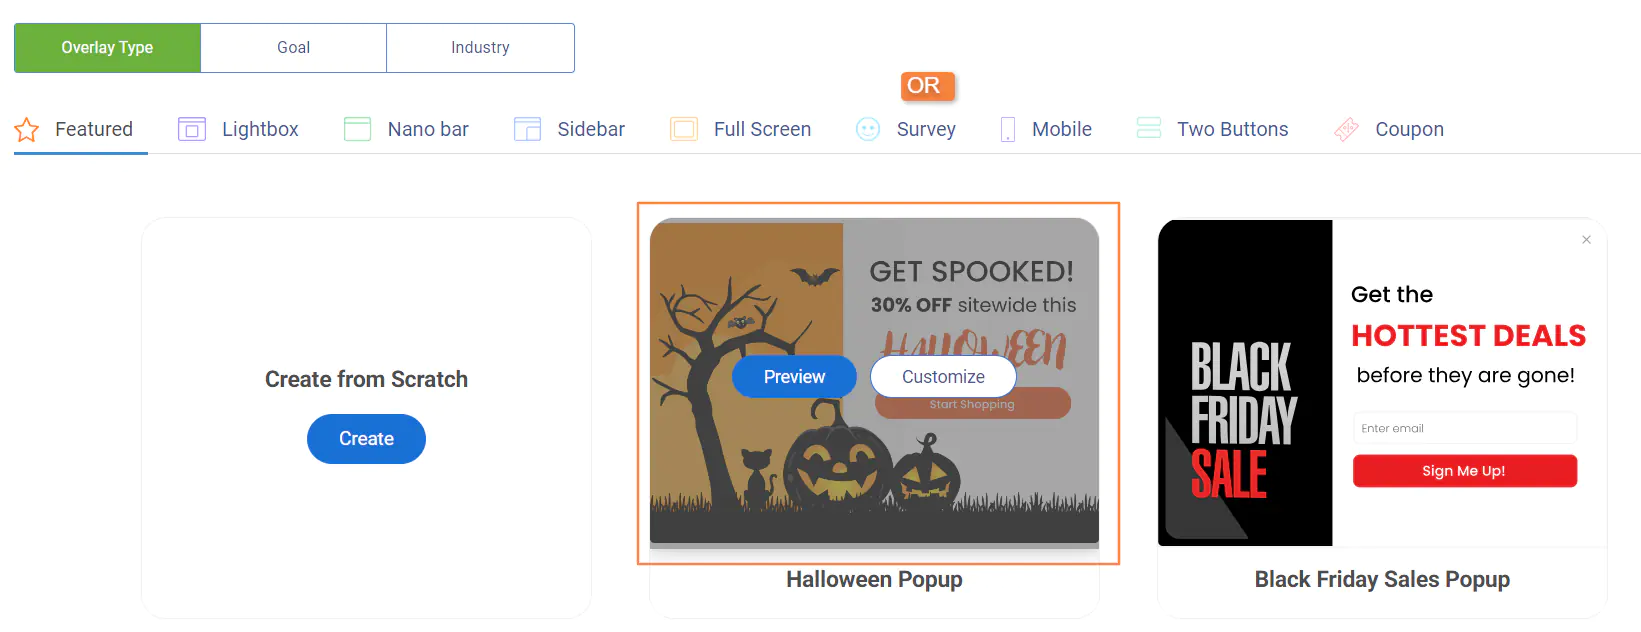Open the Black Friday Sales Popup thumbnail

(x=1380, y=384)
